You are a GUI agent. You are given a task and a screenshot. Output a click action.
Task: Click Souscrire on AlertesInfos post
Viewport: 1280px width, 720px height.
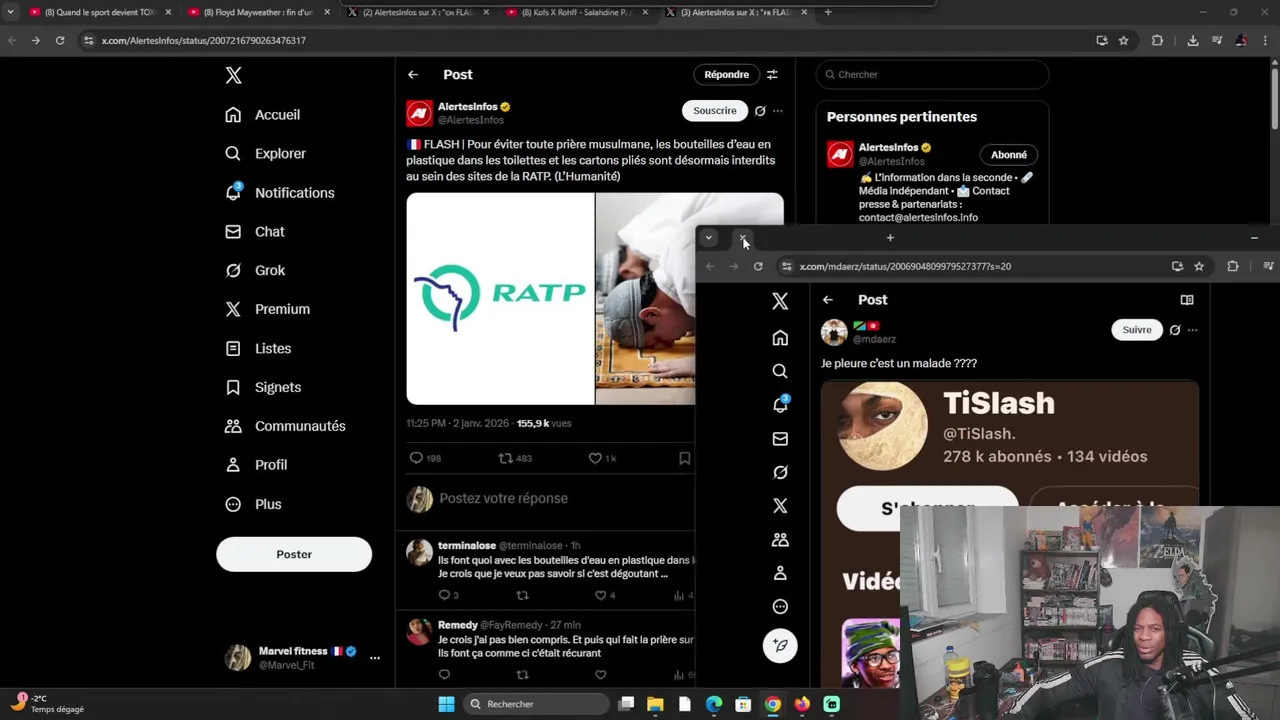(715, 111)
